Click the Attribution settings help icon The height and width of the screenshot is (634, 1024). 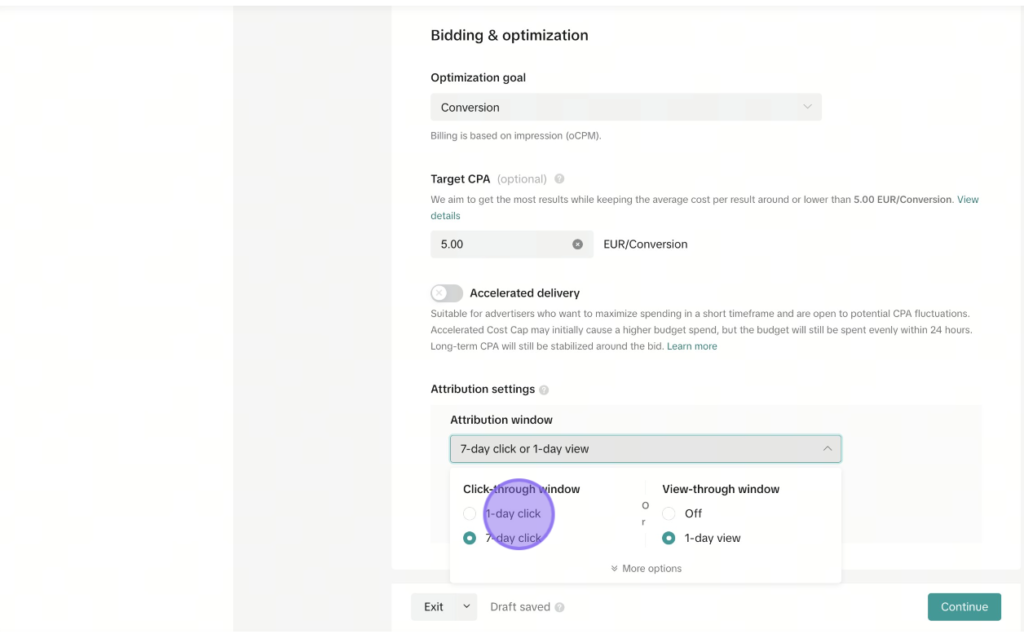click(x=544, y=390)
